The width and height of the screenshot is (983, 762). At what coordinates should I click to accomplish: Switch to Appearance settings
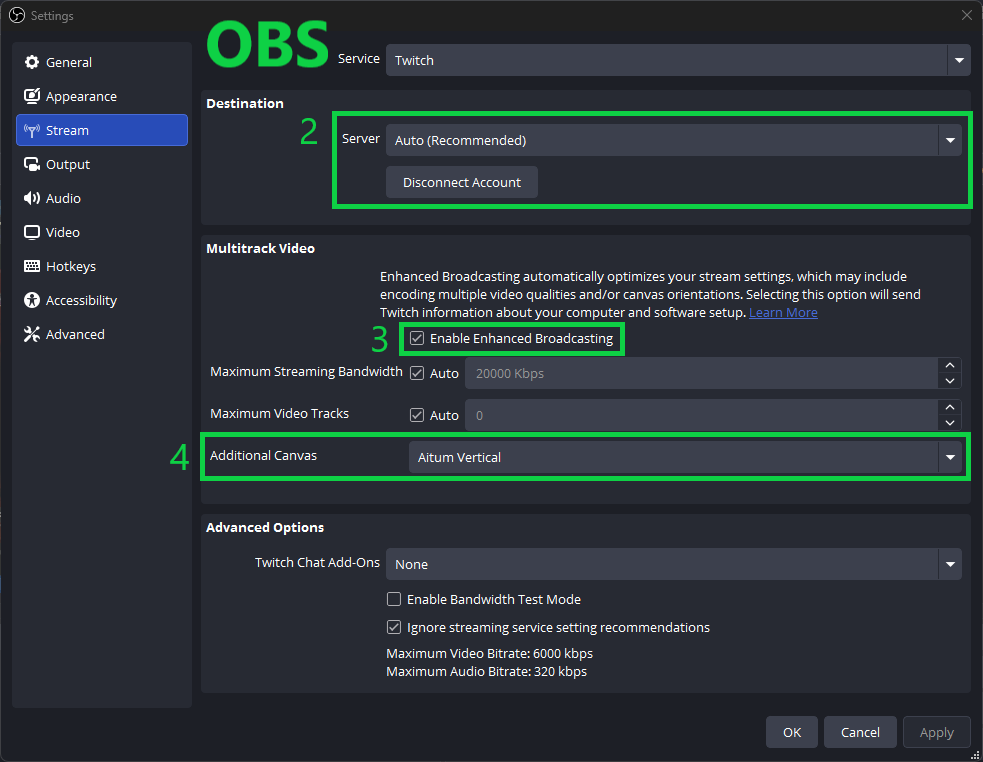point(102,96)
